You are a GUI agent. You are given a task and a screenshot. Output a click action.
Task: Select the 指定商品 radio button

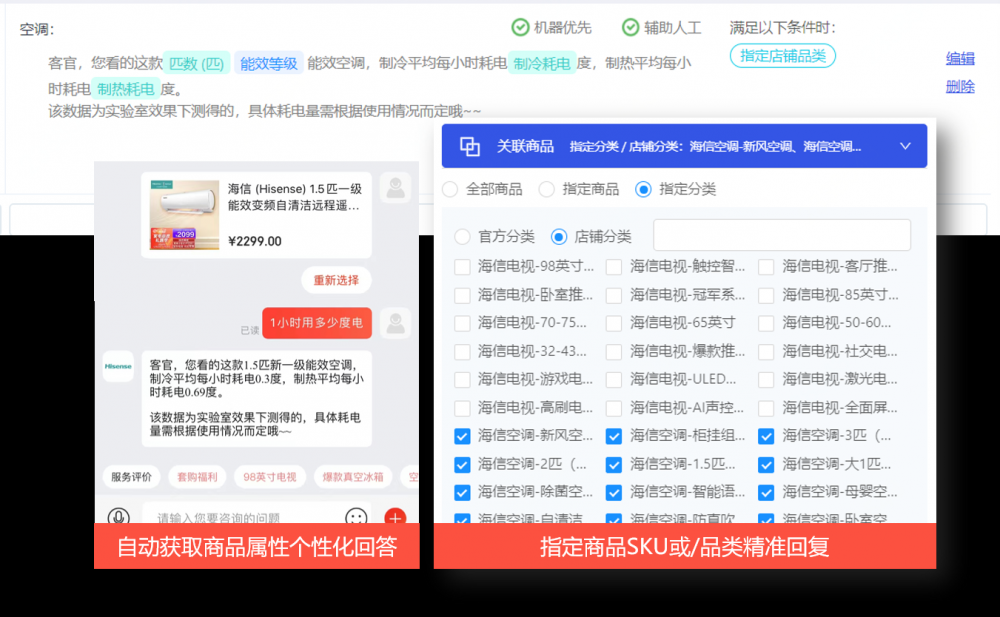547,190
